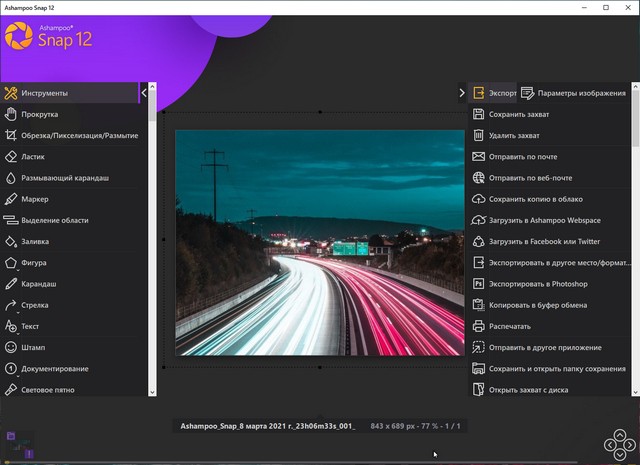
Task: Click Экспортировать в Photoshop icon
Action: pos(479,284)
